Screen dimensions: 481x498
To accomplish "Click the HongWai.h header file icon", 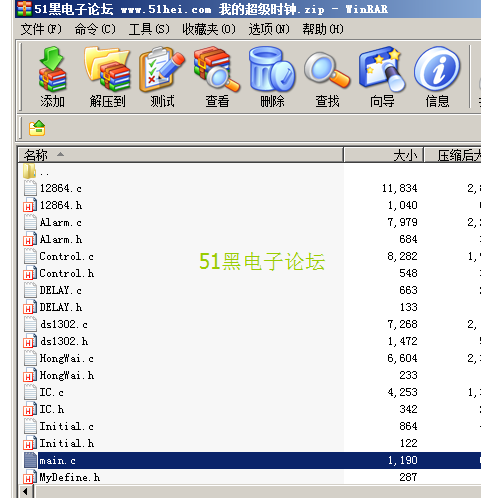I will 30,375.
